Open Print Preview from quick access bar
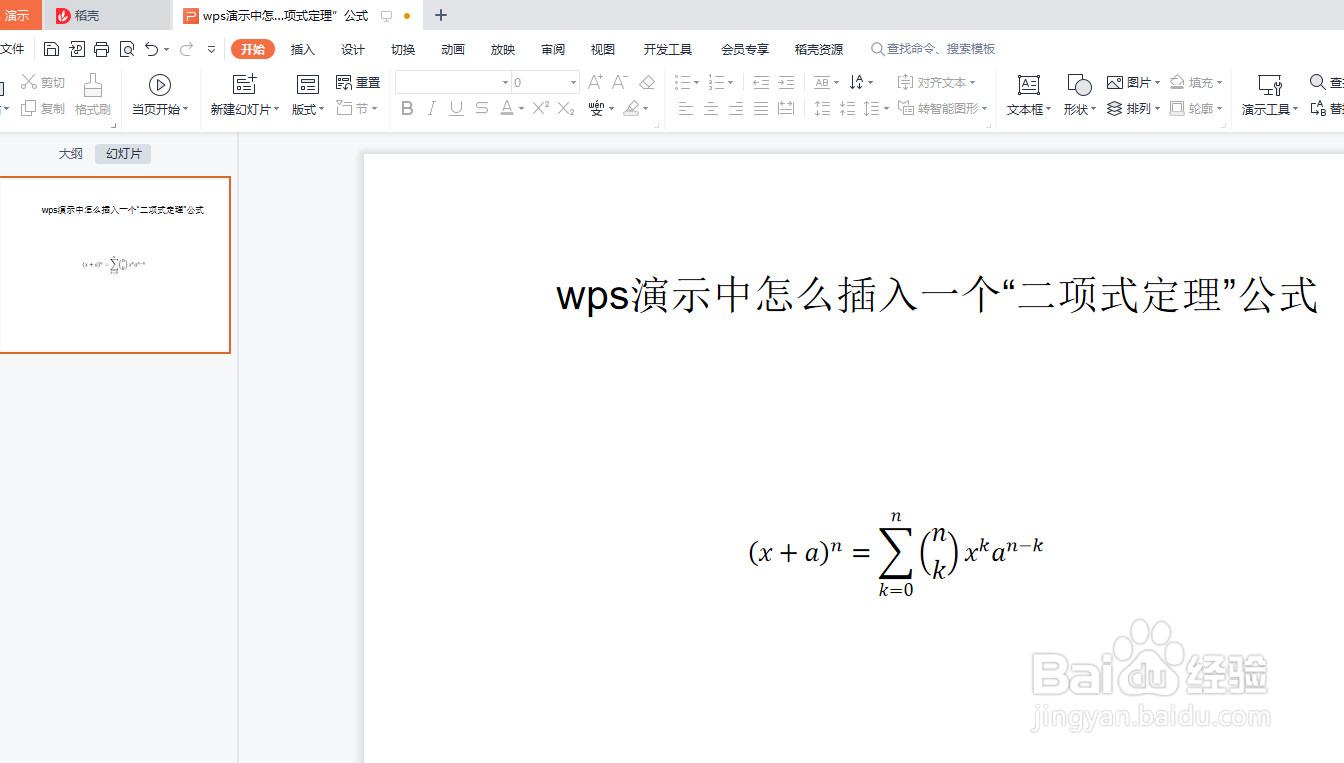The width and height of the screenshot is (1344, 763). [127, 49]
